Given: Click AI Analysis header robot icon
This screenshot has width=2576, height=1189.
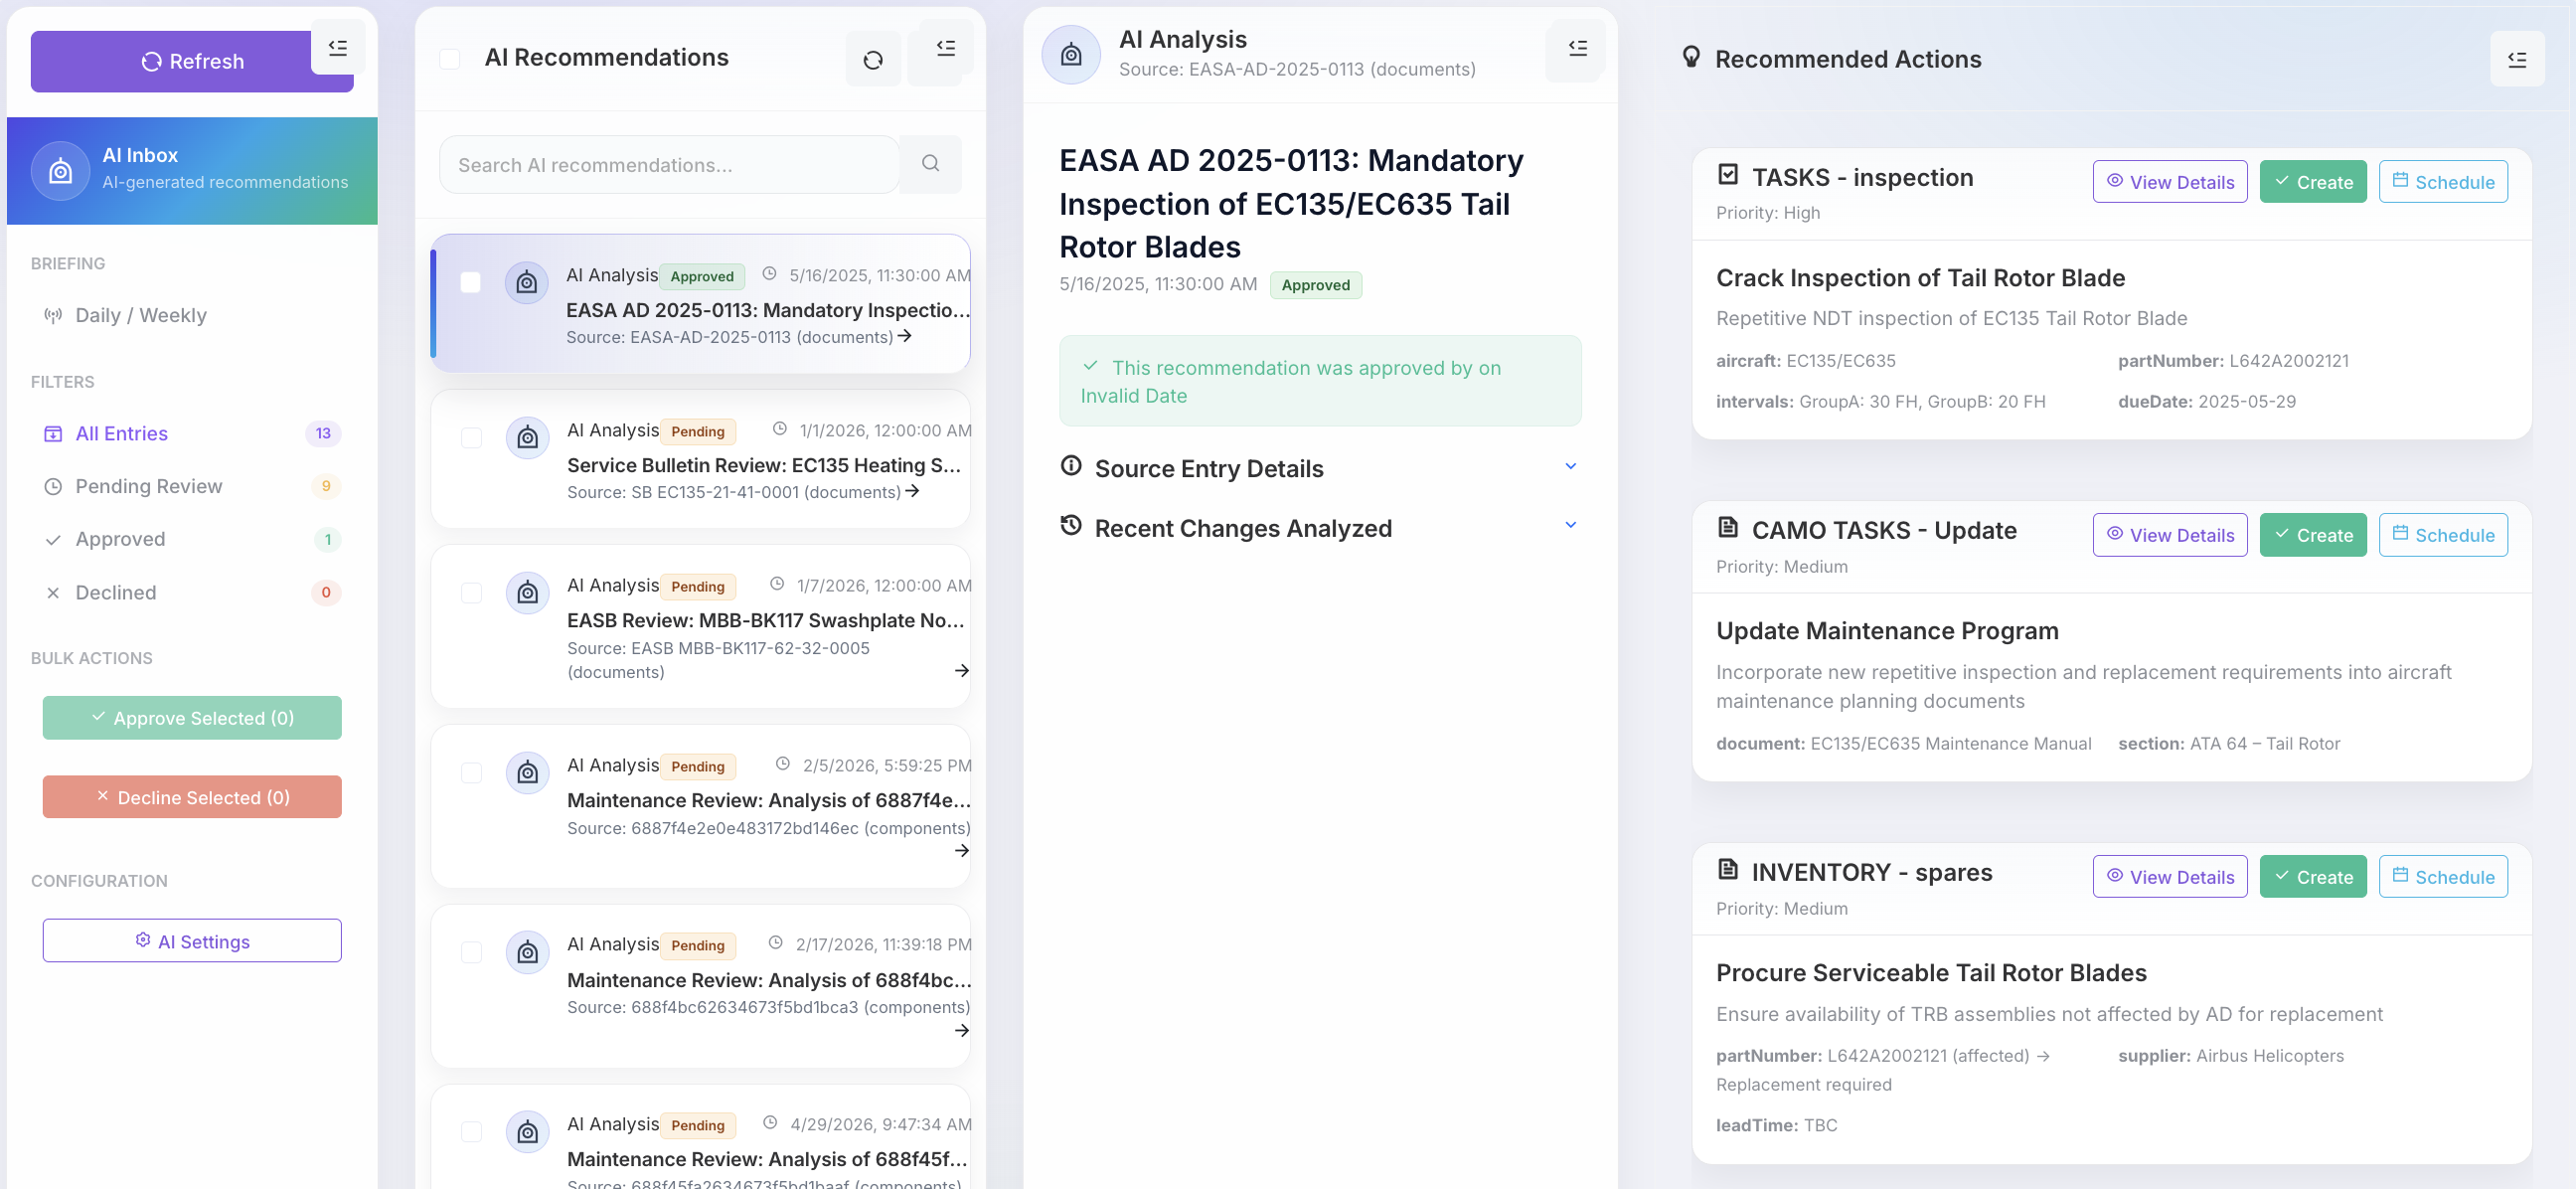Looking at the screenshot, I should [x=1071, y=54].
